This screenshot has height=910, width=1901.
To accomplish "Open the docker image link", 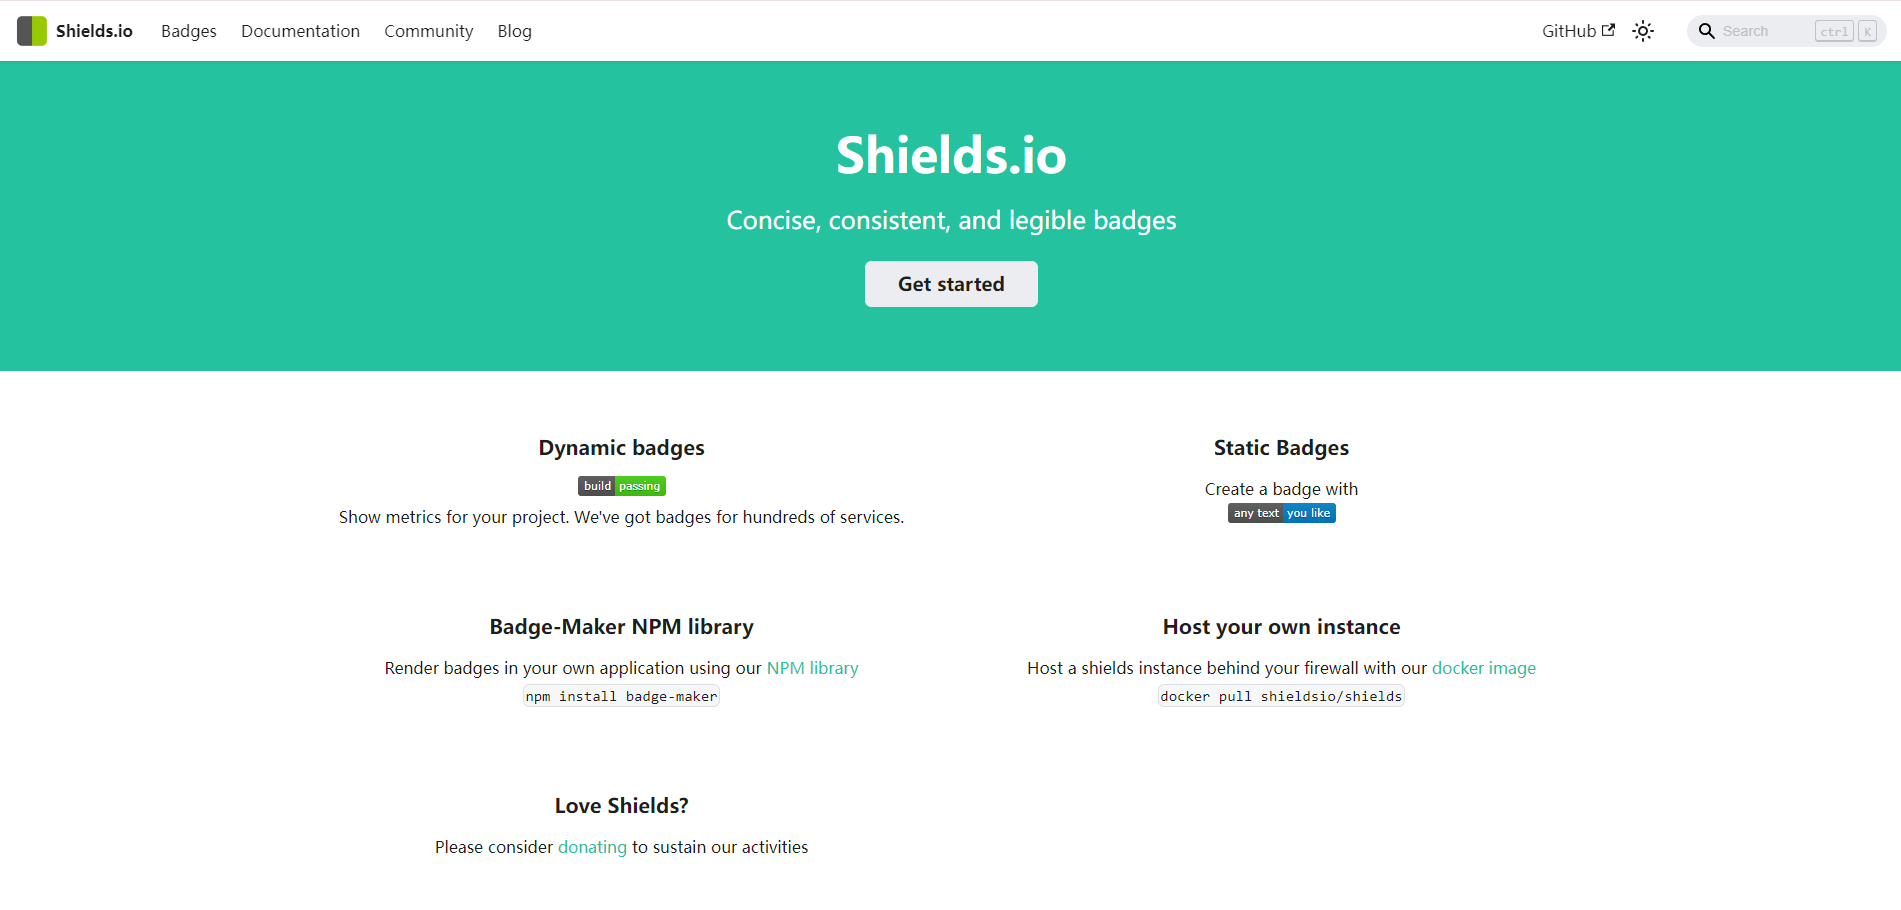I will (x=1483, y=668).
